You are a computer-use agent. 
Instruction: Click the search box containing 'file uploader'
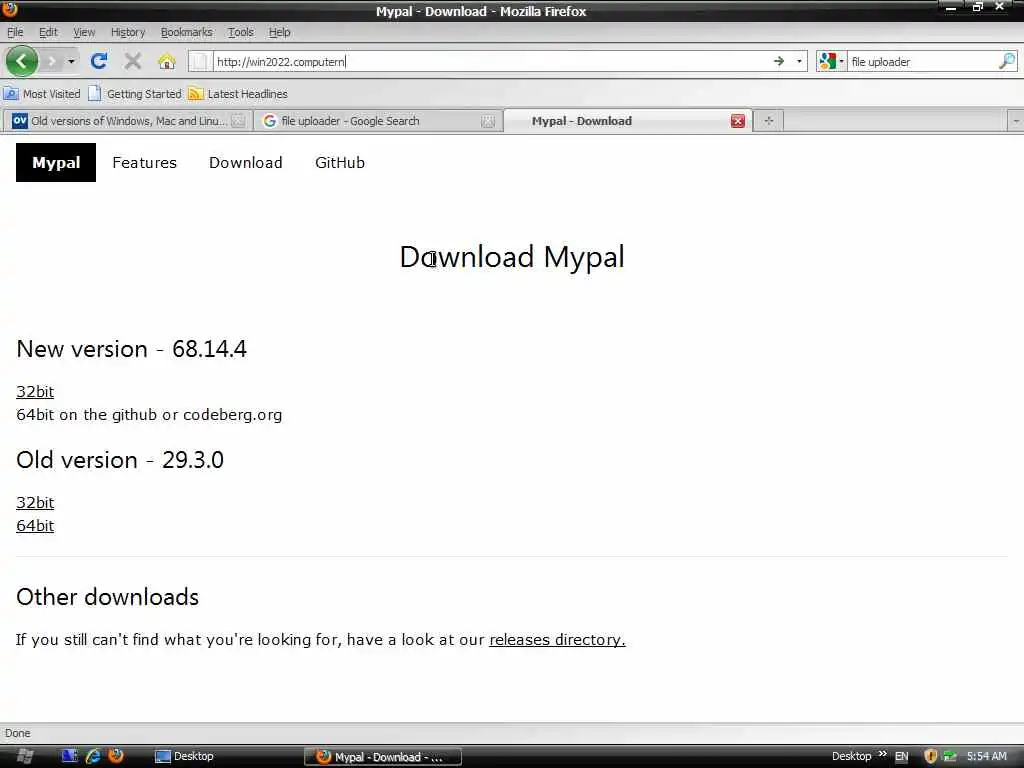tap(922, 61)
